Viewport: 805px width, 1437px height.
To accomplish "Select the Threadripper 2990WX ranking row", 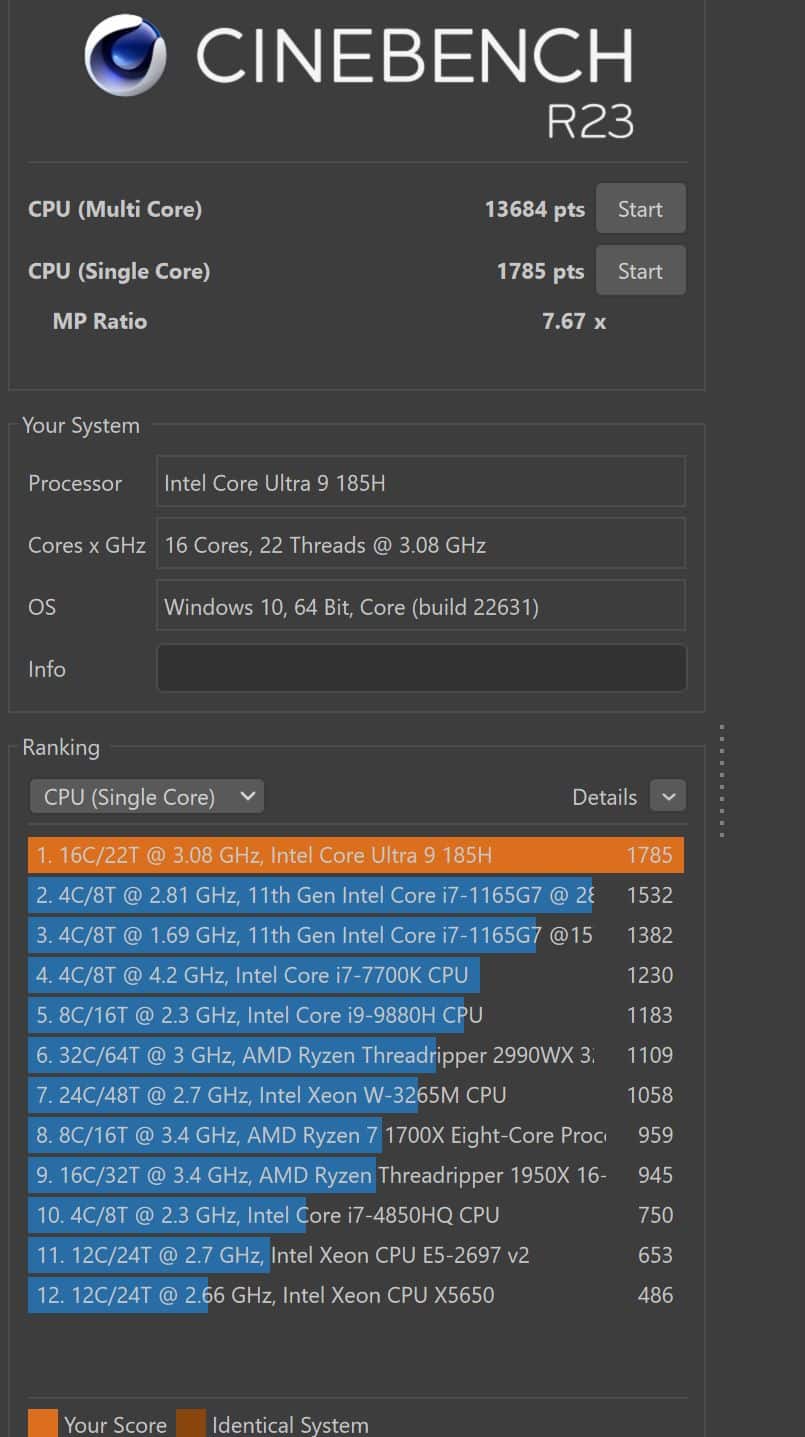I will 356,1055.
